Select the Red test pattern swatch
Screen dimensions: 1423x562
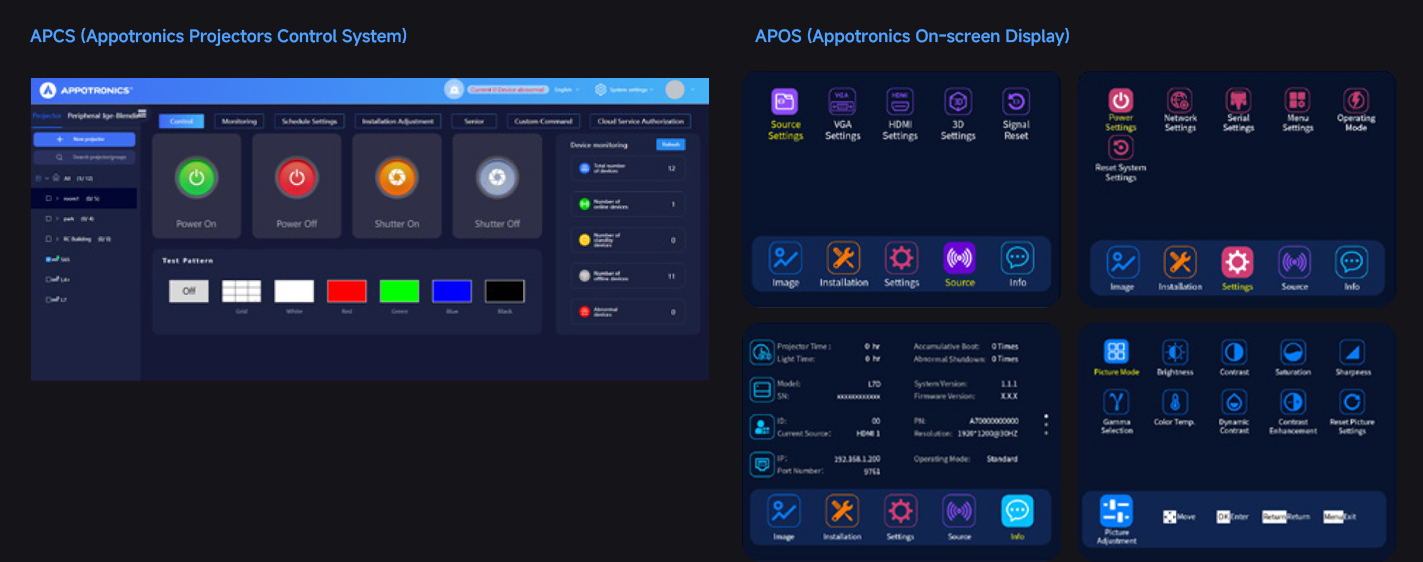click(346, 291)
